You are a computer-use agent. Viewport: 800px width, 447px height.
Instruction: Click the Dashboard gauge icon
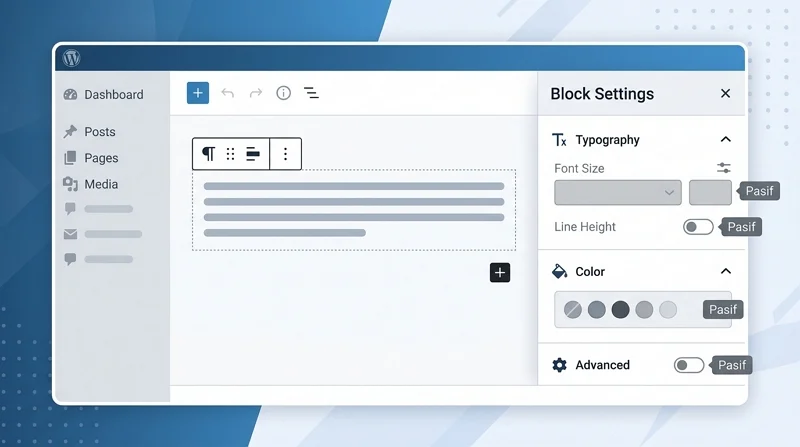click(x=70, y=95)
